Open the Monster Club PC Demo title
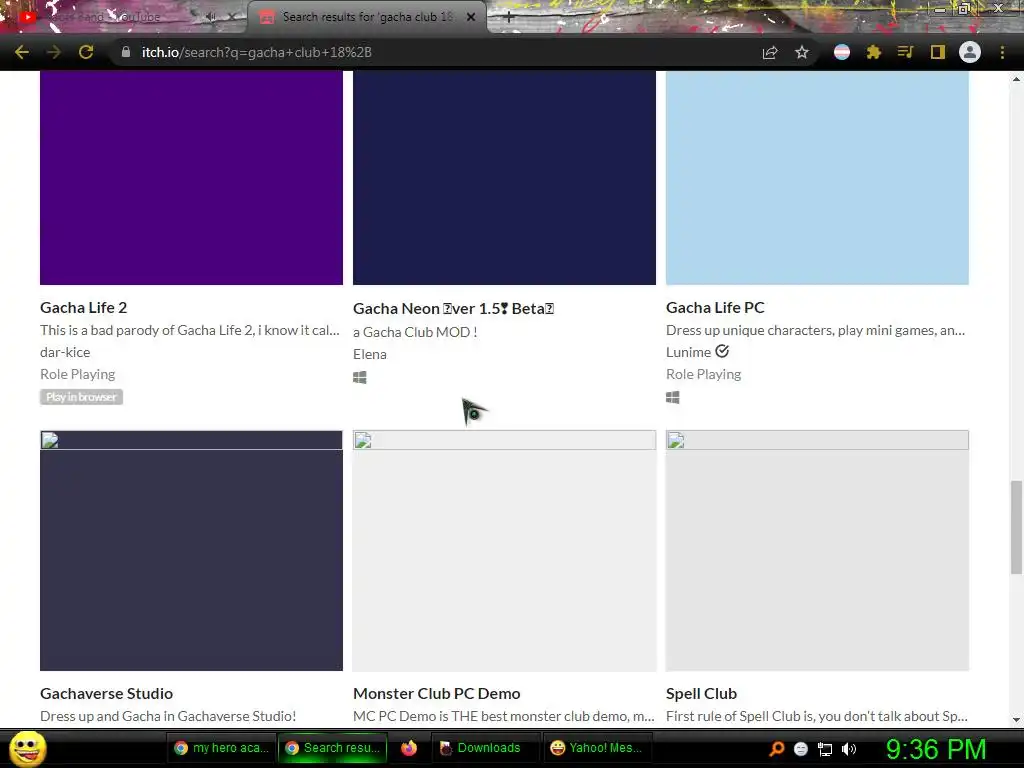1024x768 pixels. [x=437, y=694]
